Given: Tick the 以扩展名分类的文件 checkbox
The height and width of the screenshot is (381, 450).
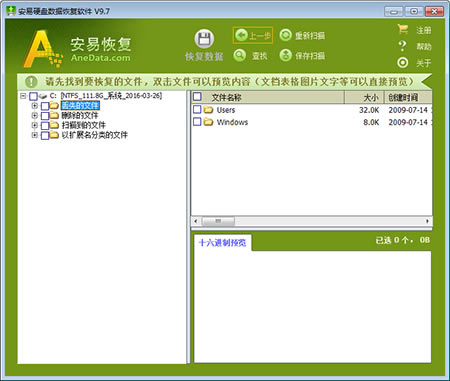Looking at the screenshot, I should tap(45, 135).
